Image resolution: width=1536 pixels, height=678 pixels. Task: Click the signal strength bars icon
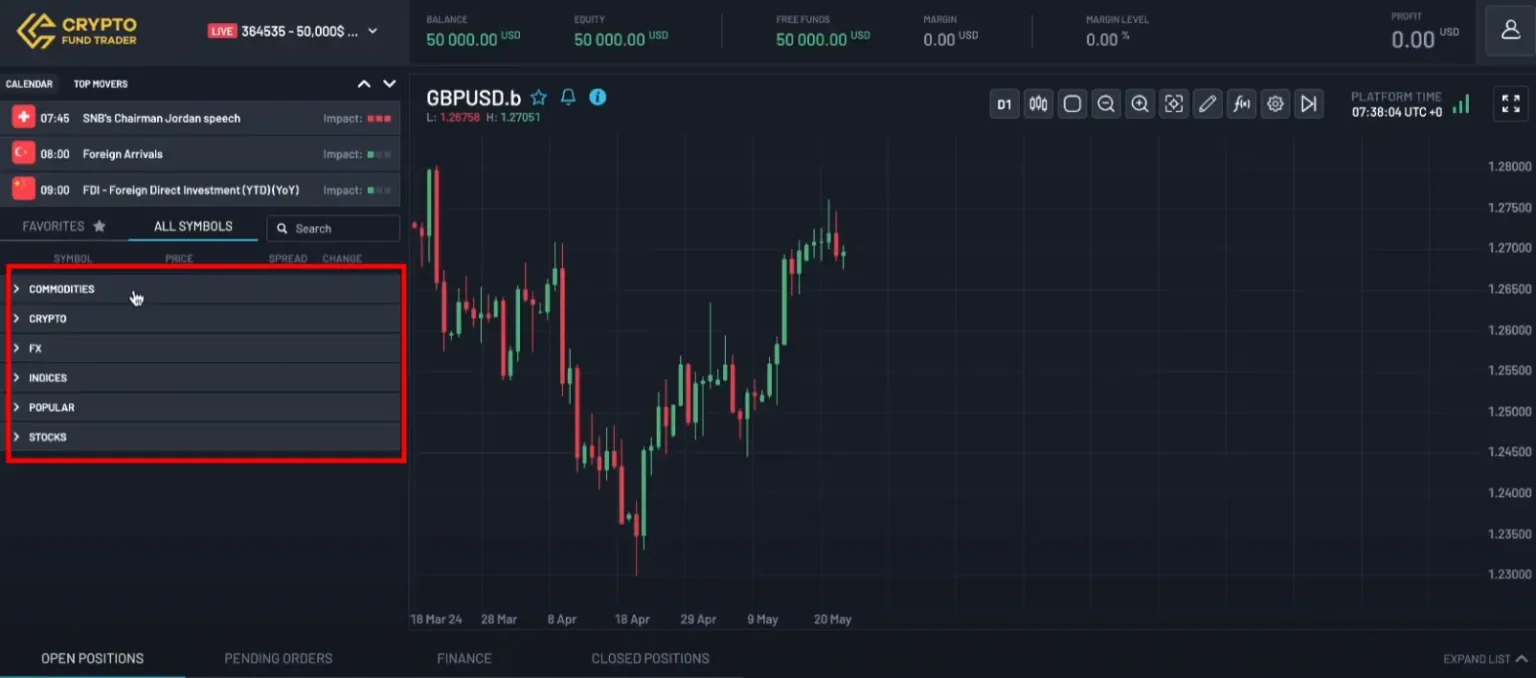tap(1461, 104)
